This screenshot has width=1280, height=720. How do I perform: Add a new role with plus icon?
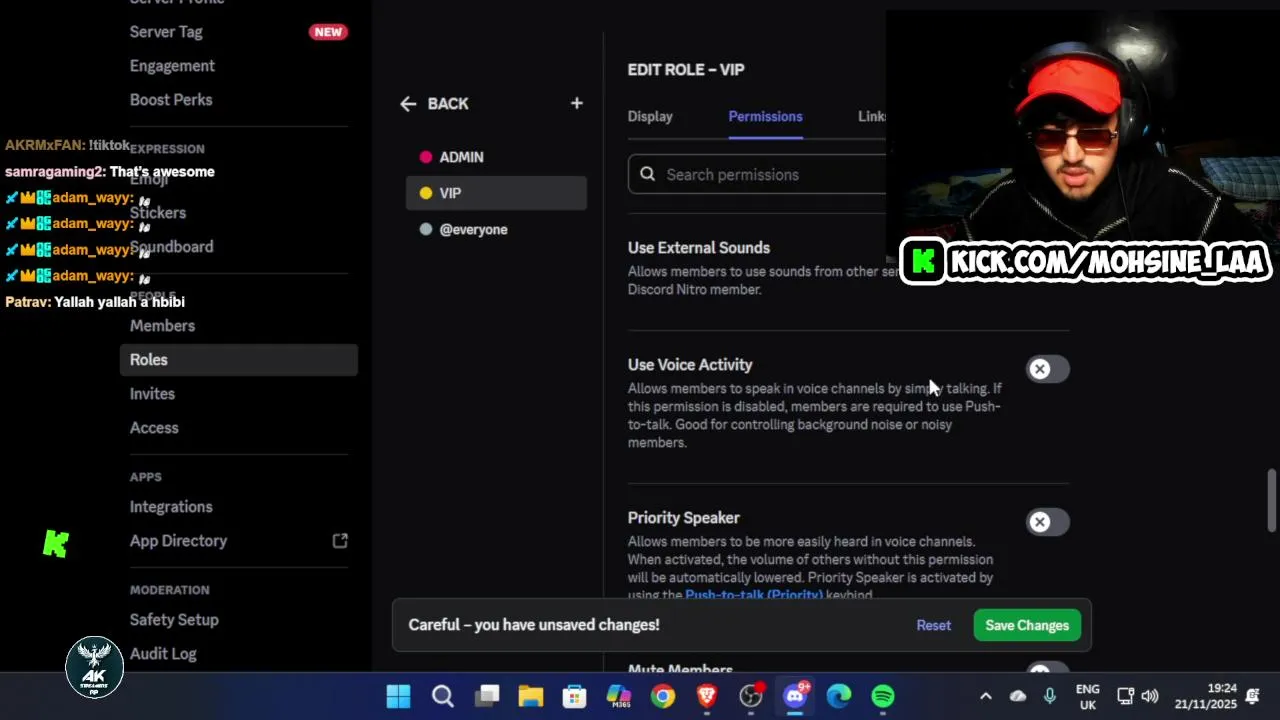[576, 103]
